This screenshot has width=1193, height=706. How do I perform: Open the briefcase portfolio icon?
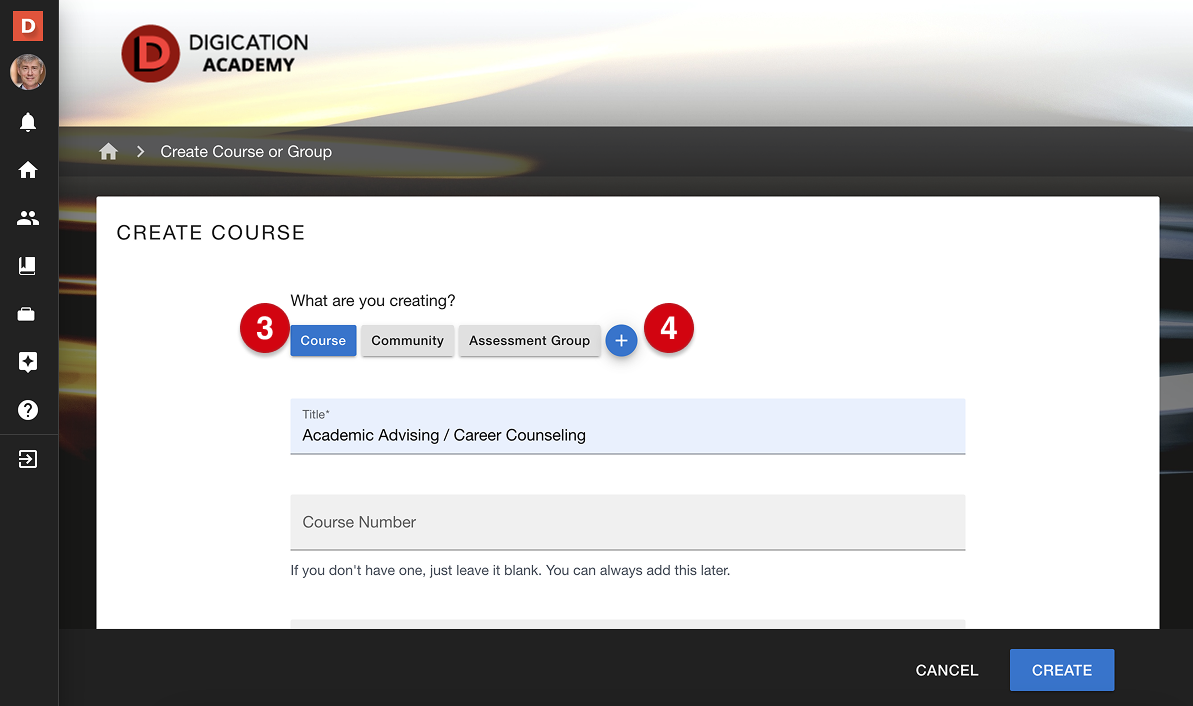[27, 314]
